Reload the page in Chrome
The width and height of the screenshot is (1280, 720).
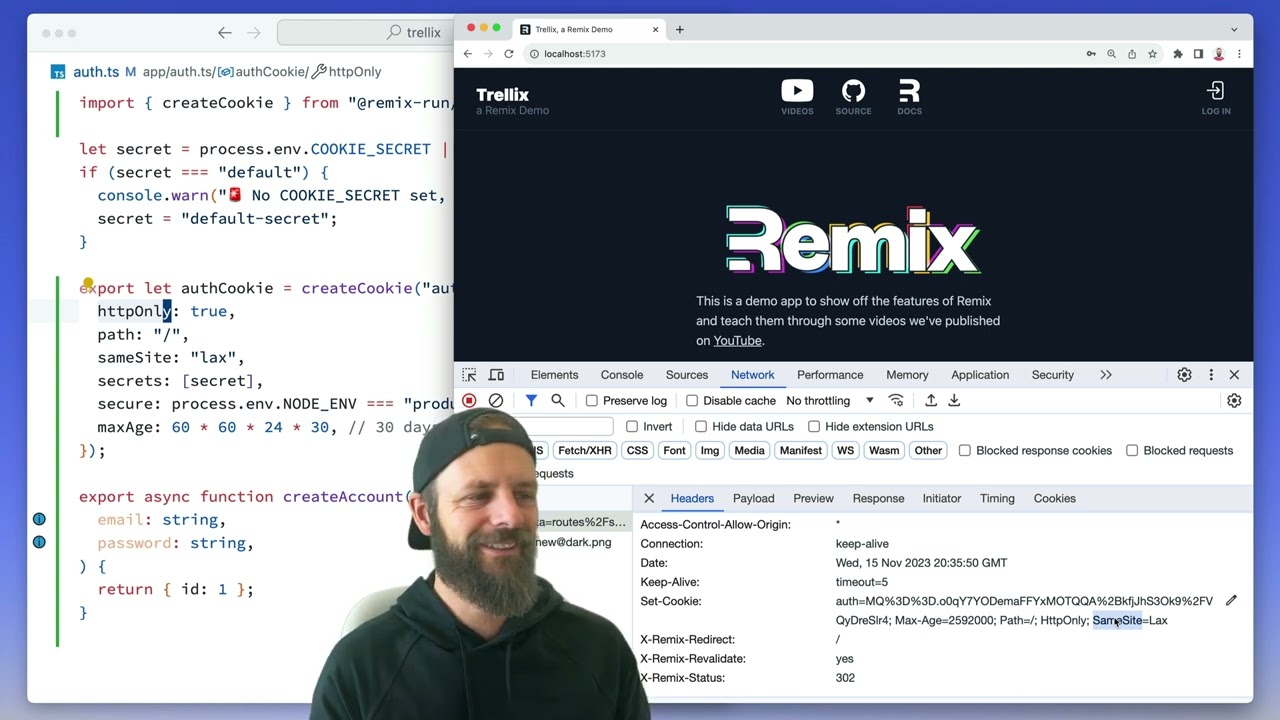point(509,54)
